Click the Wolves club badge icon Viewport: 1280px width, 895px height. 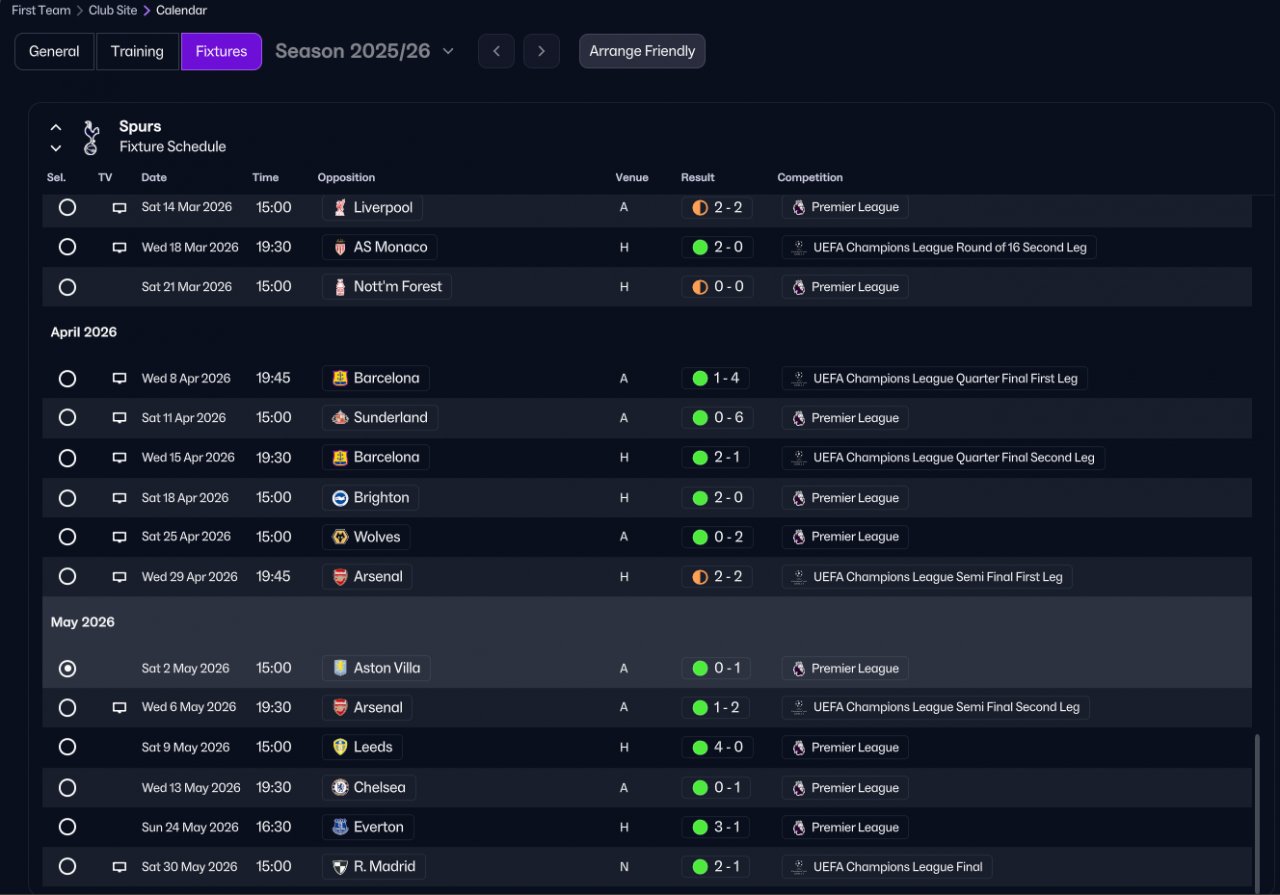[x=340, y=537]
